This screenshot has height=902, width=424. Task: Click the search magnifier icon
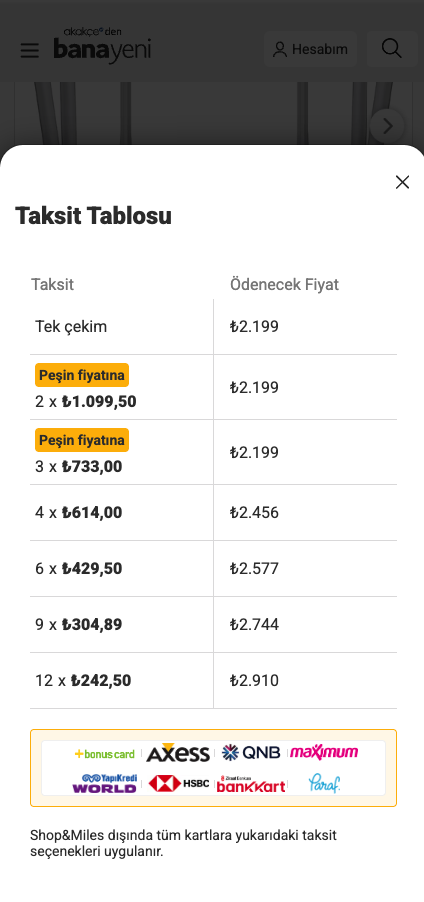[391, 49]
